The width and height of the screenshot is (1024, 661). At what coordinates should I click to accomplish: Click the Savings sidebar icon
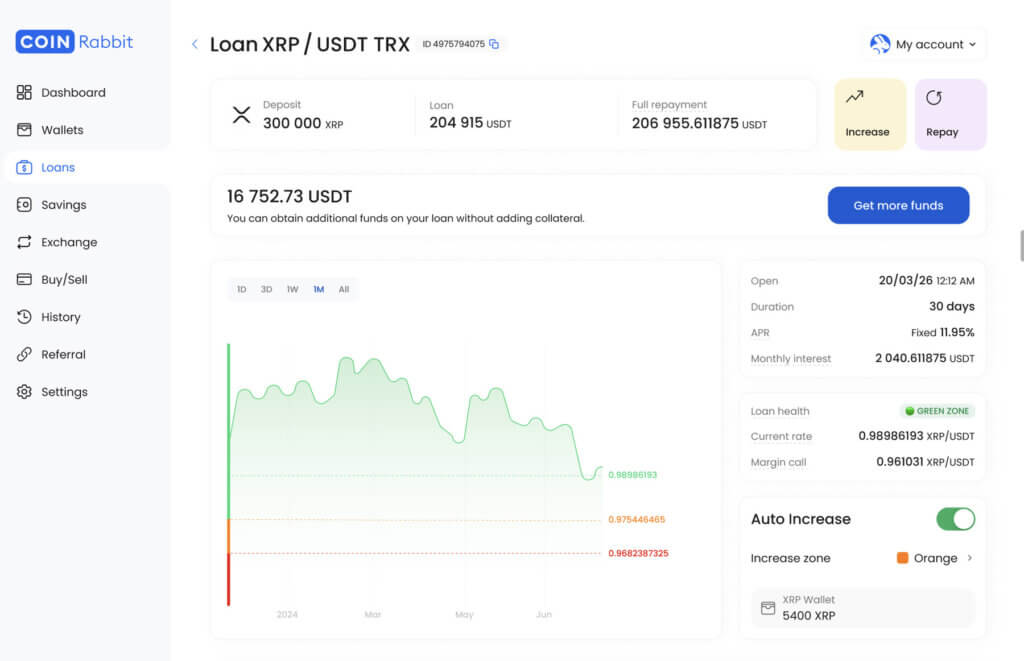22,204
